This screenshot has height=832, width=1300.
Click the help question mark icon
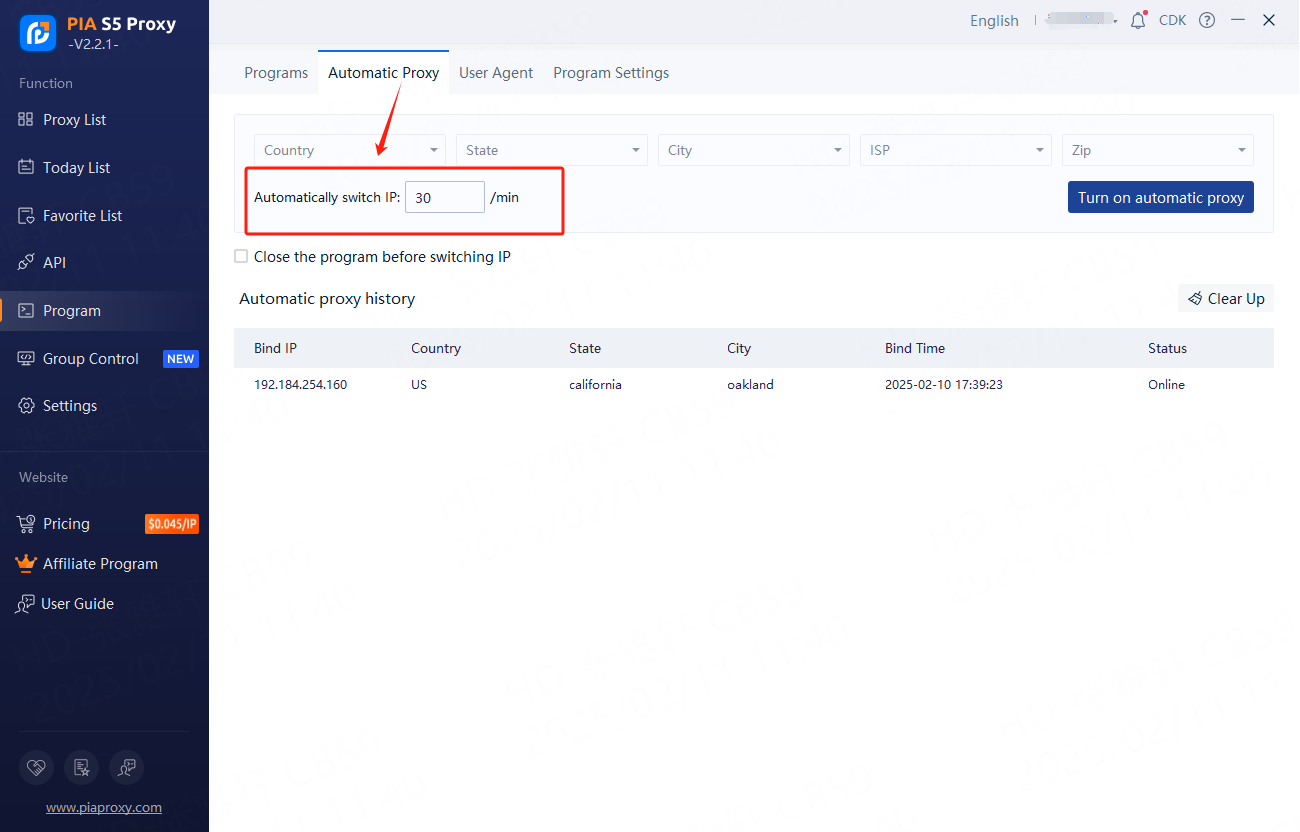[1207, 20]
